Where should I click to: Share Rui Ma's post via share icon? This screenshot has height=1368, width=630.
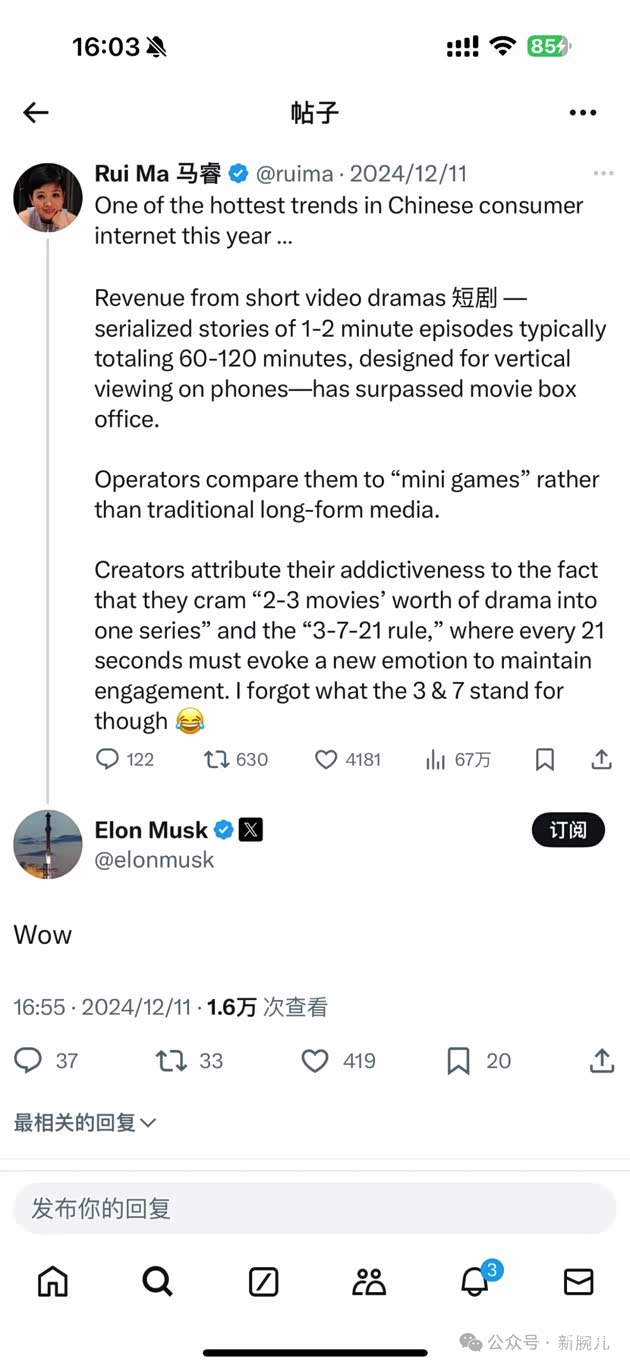coord(601,760)
